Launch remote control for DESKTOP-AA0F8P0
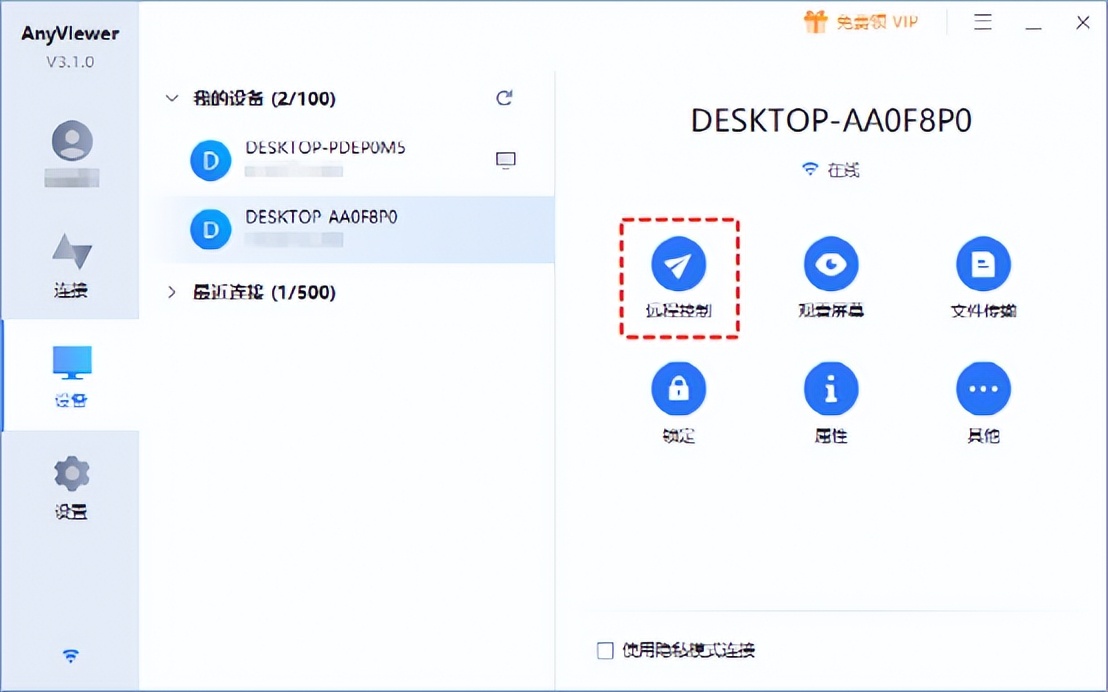This screenshot has height=692, width=1108. [679, 265]
